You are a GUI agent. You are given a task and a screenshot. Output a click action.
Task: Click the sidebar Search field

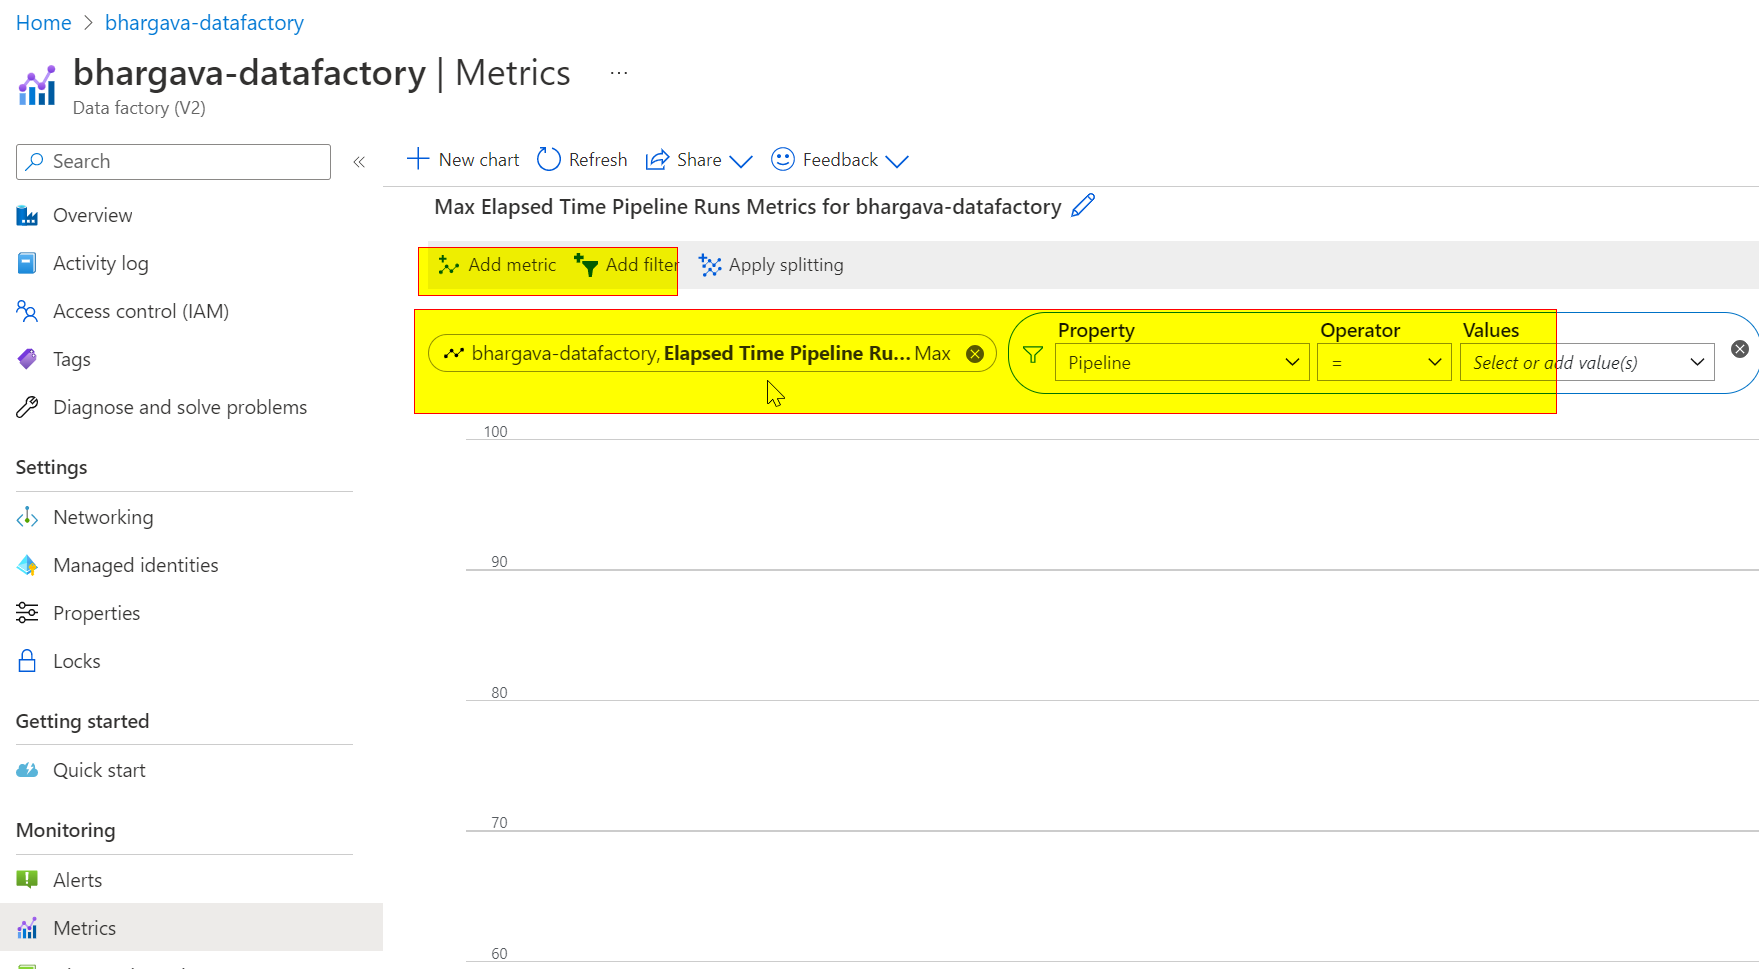coord(173,162)
